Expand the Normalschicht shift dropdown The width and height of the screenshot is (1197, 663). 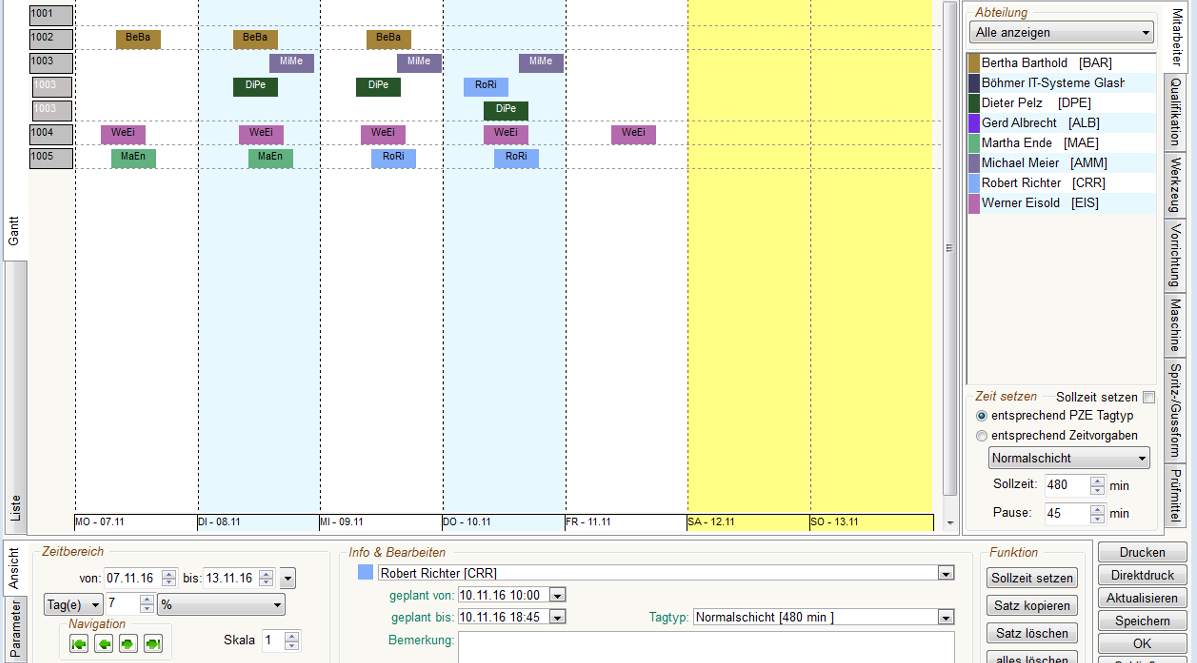click(1069, 458)
